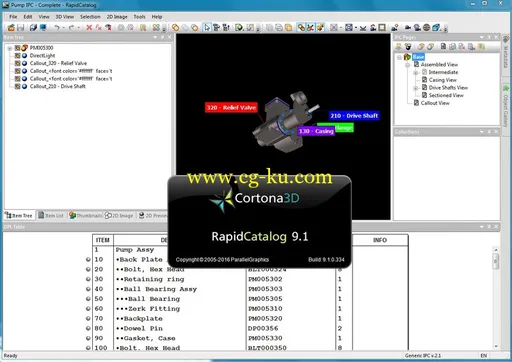Toggle the bullet marker for item 50 row
The width and height of the screenshot is (512, 362).
point(88,299)
